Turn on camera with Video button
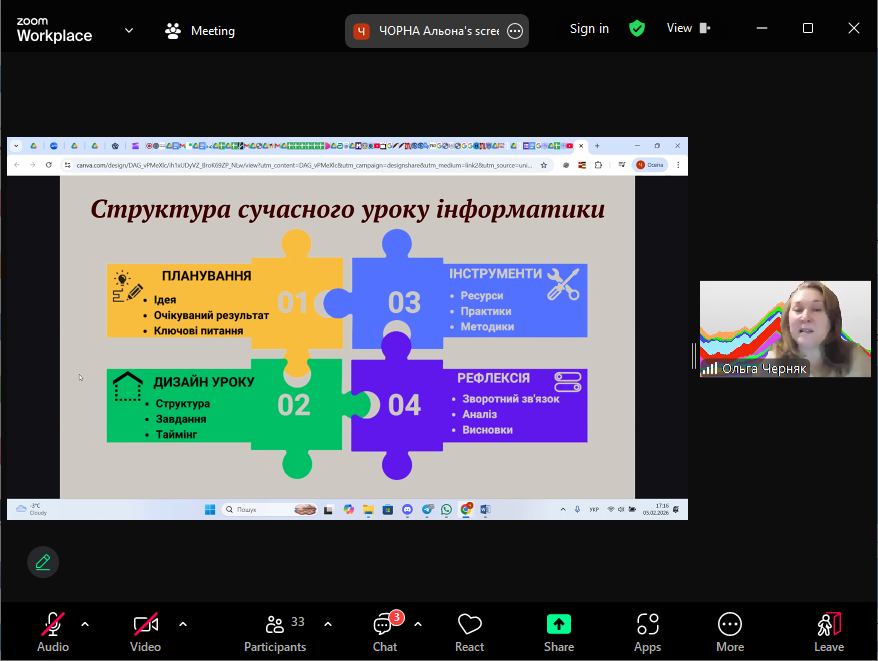The height and width of the screenshot is (661, 878). point(145,631)
